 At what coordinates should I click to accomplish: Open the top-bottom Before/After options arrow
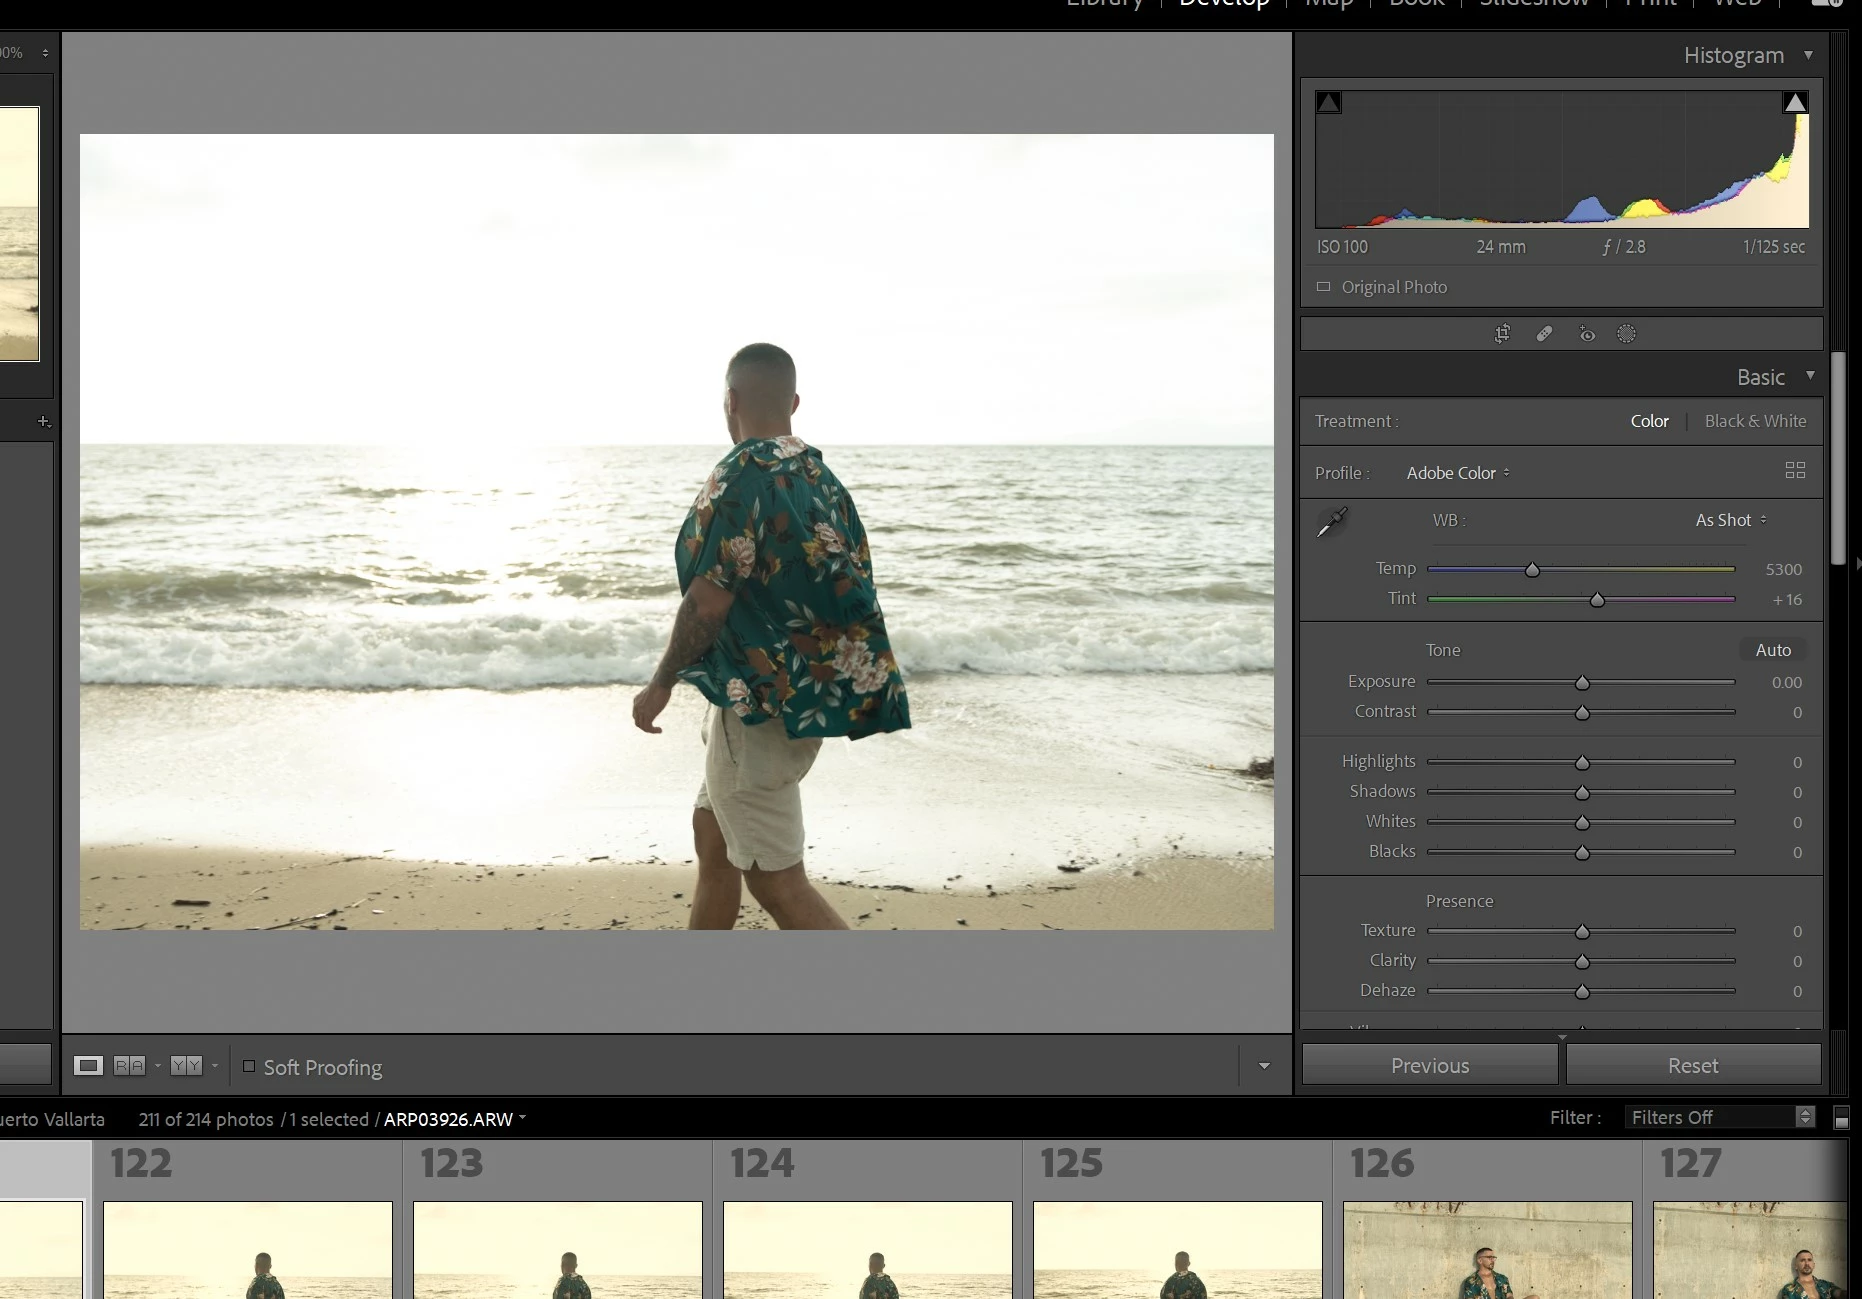click(214, 1066)
